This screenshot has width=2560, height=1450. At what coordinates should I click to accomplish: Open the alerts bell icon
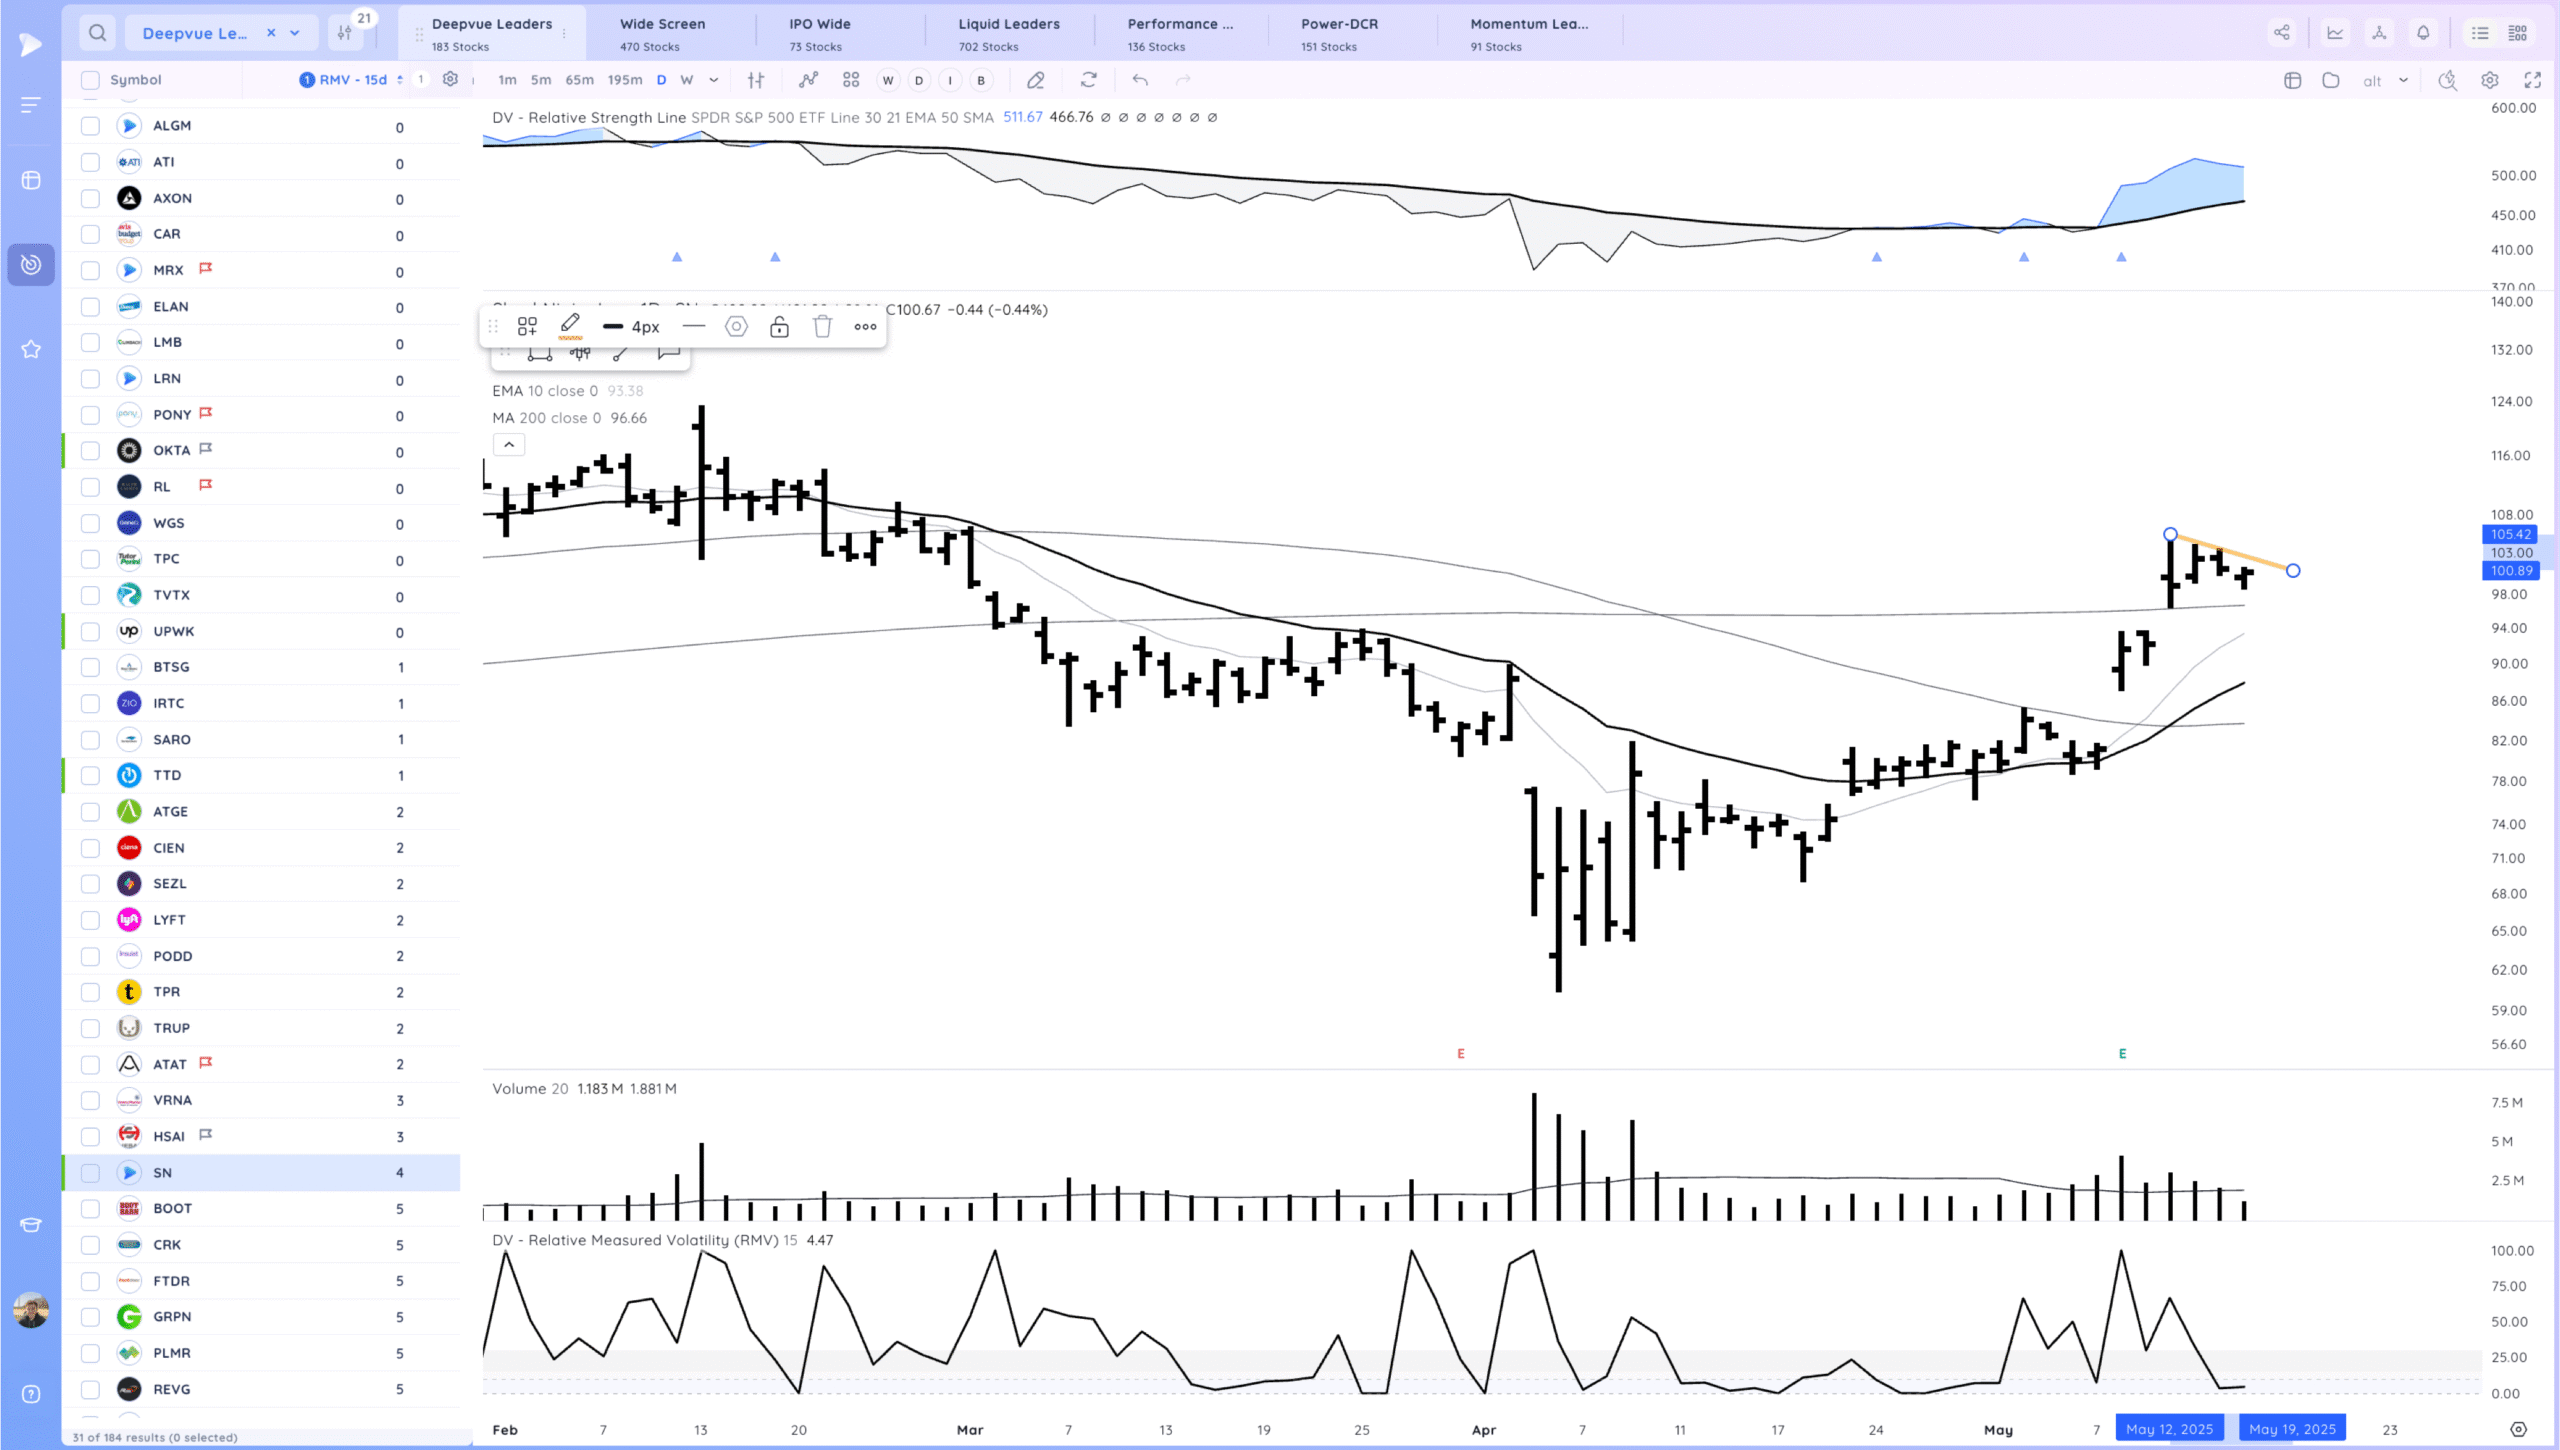[x=2423, y=33]
